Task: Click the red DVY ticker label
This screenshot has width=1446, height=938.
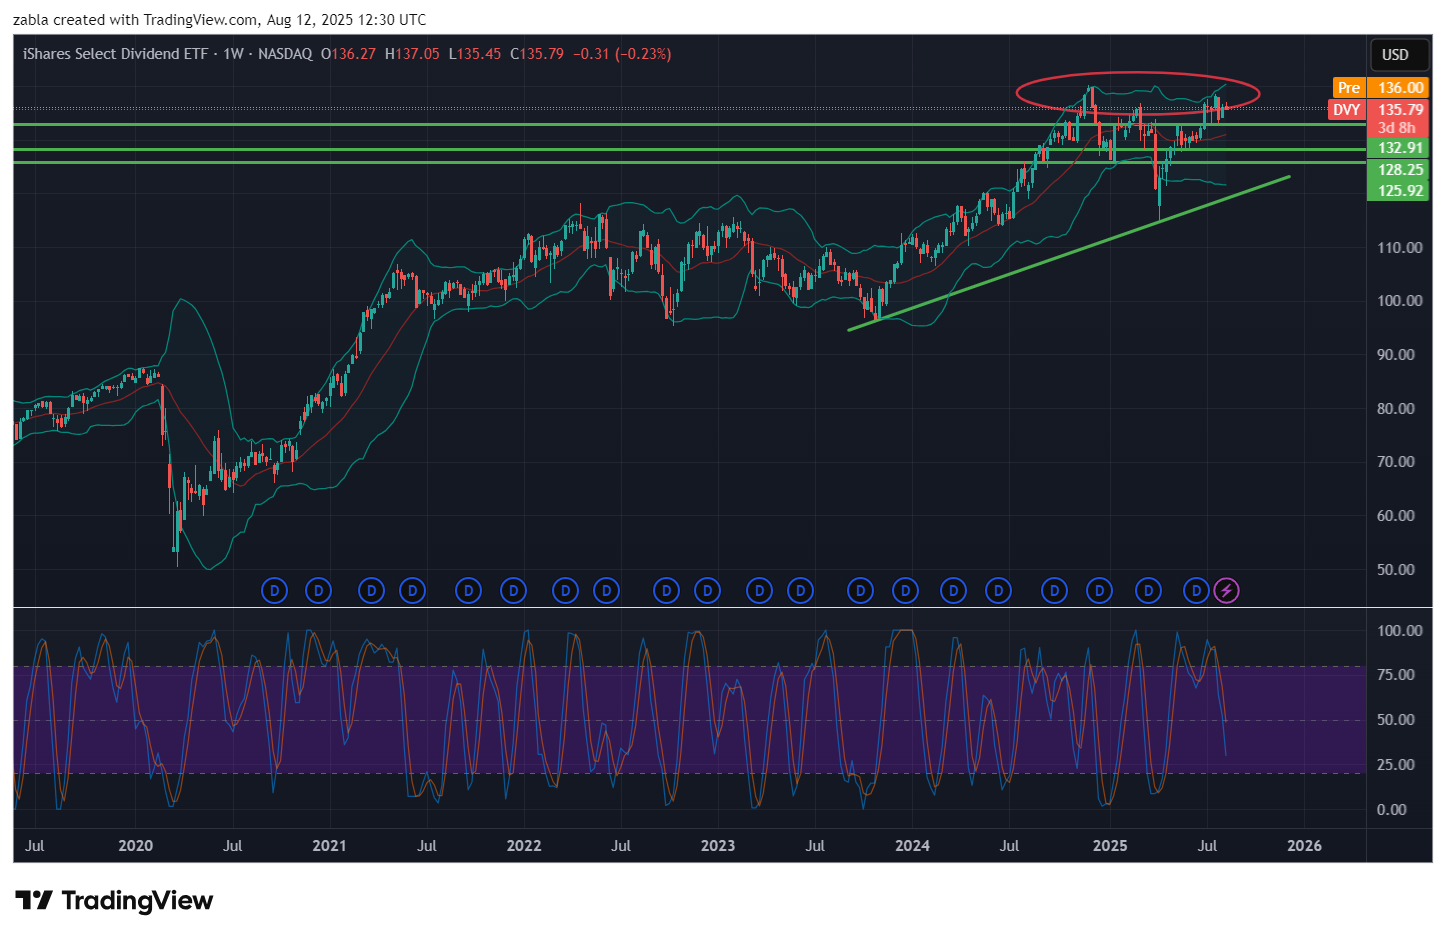Action: [1346, 110]
